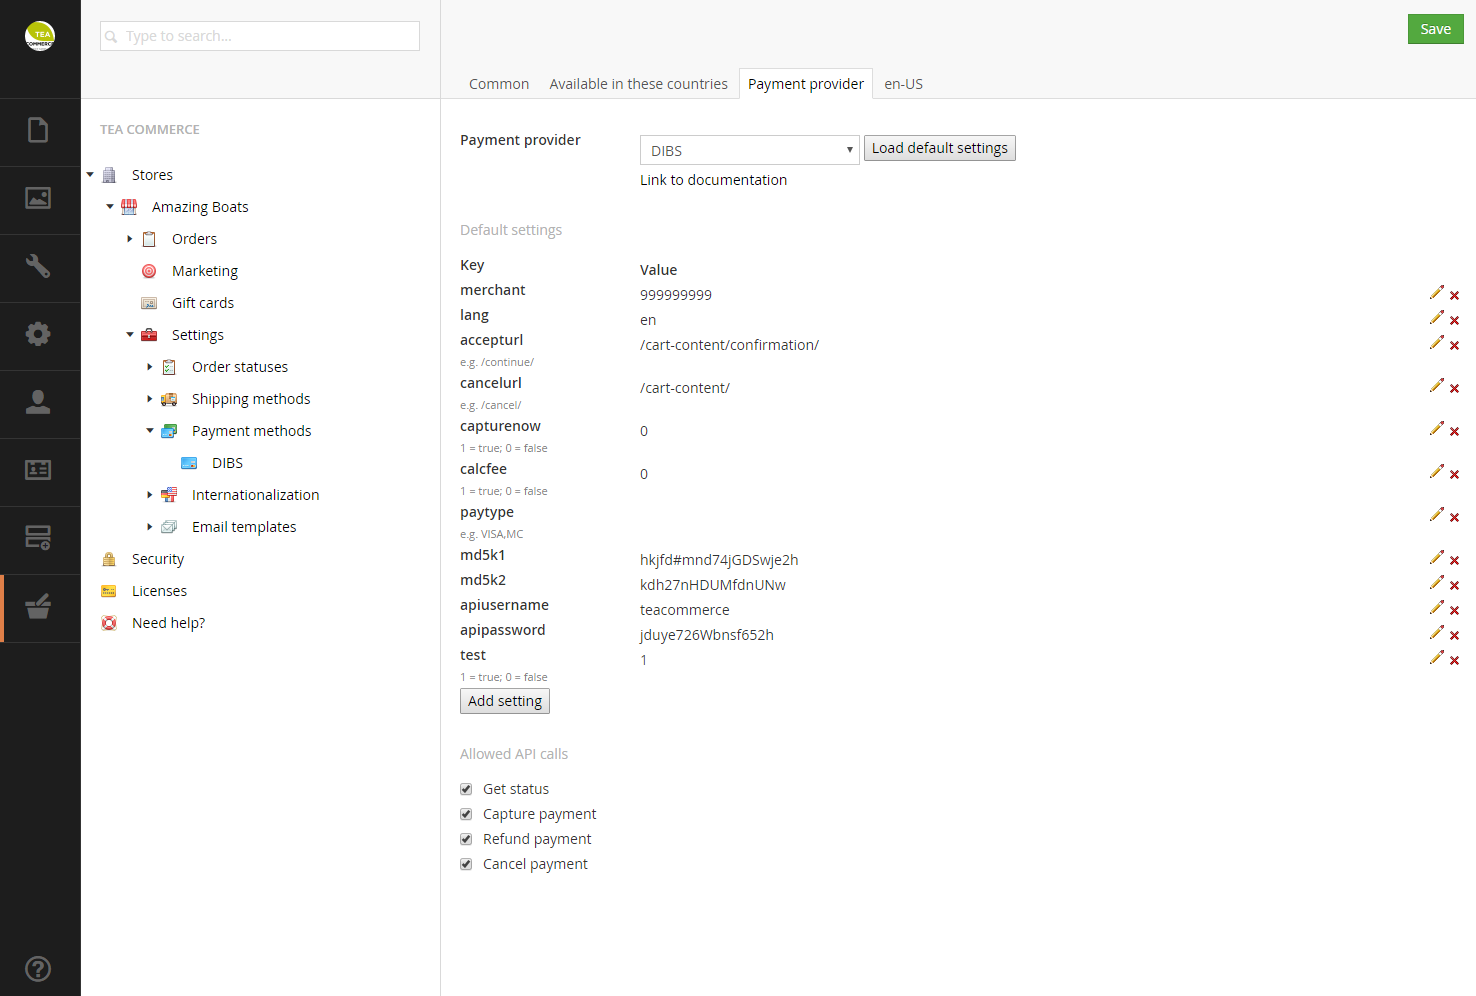Screen dimensions: 1476x996
Task: Click the merchant value 999999999
Action: click(x=676, y=295)
